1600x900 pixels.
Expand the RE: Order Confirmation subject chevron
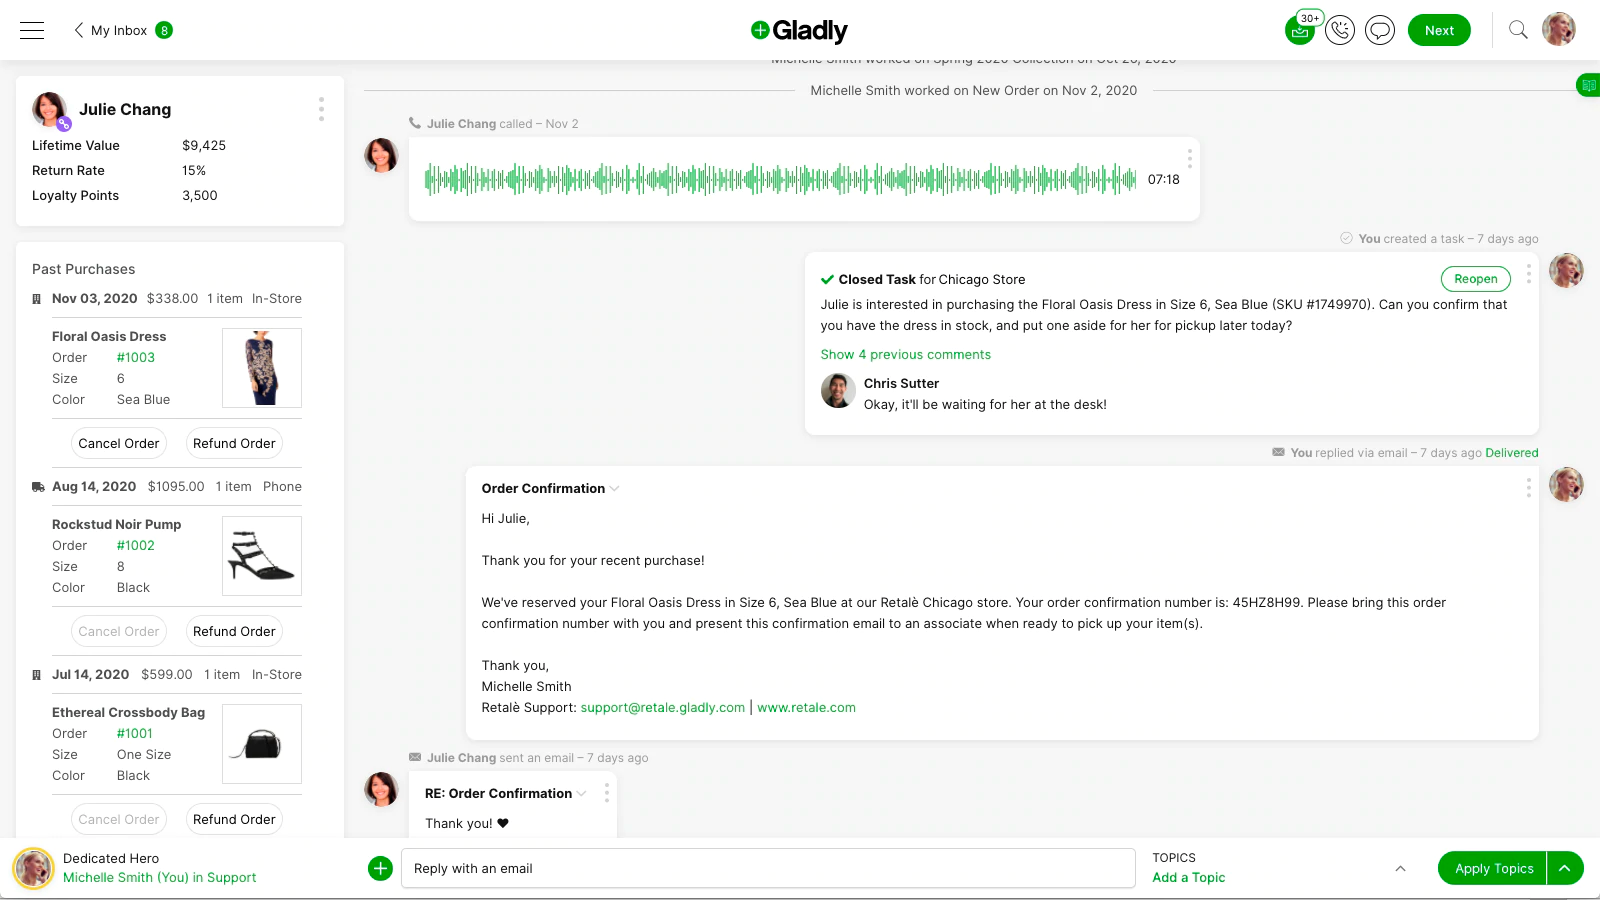coord(582,794)
